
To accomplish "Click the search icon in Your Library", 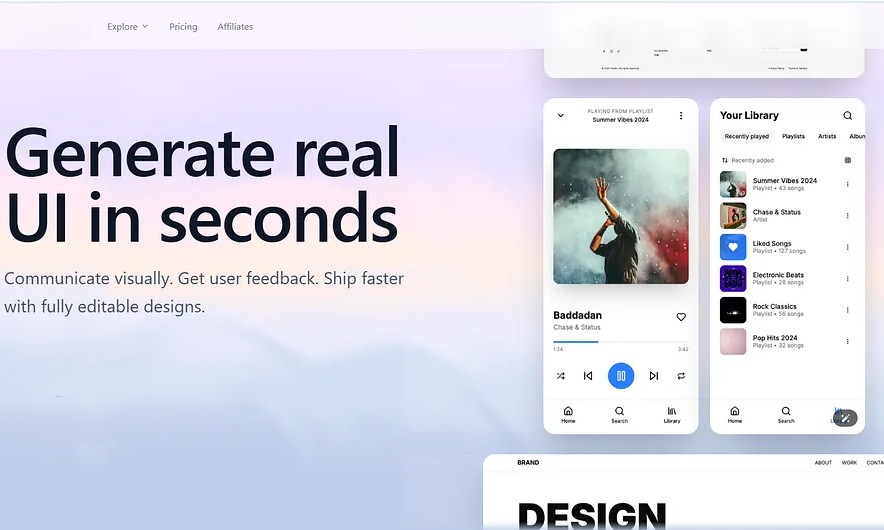I will click(847, 116).
